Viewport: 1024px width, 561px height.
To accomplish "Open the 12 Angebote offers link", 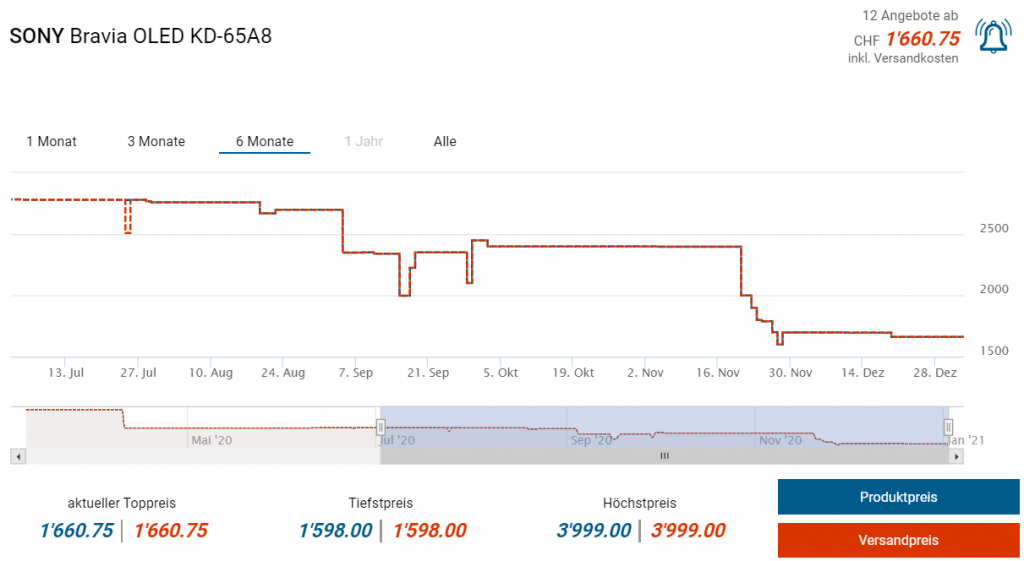I will click(x=910, y=16).
